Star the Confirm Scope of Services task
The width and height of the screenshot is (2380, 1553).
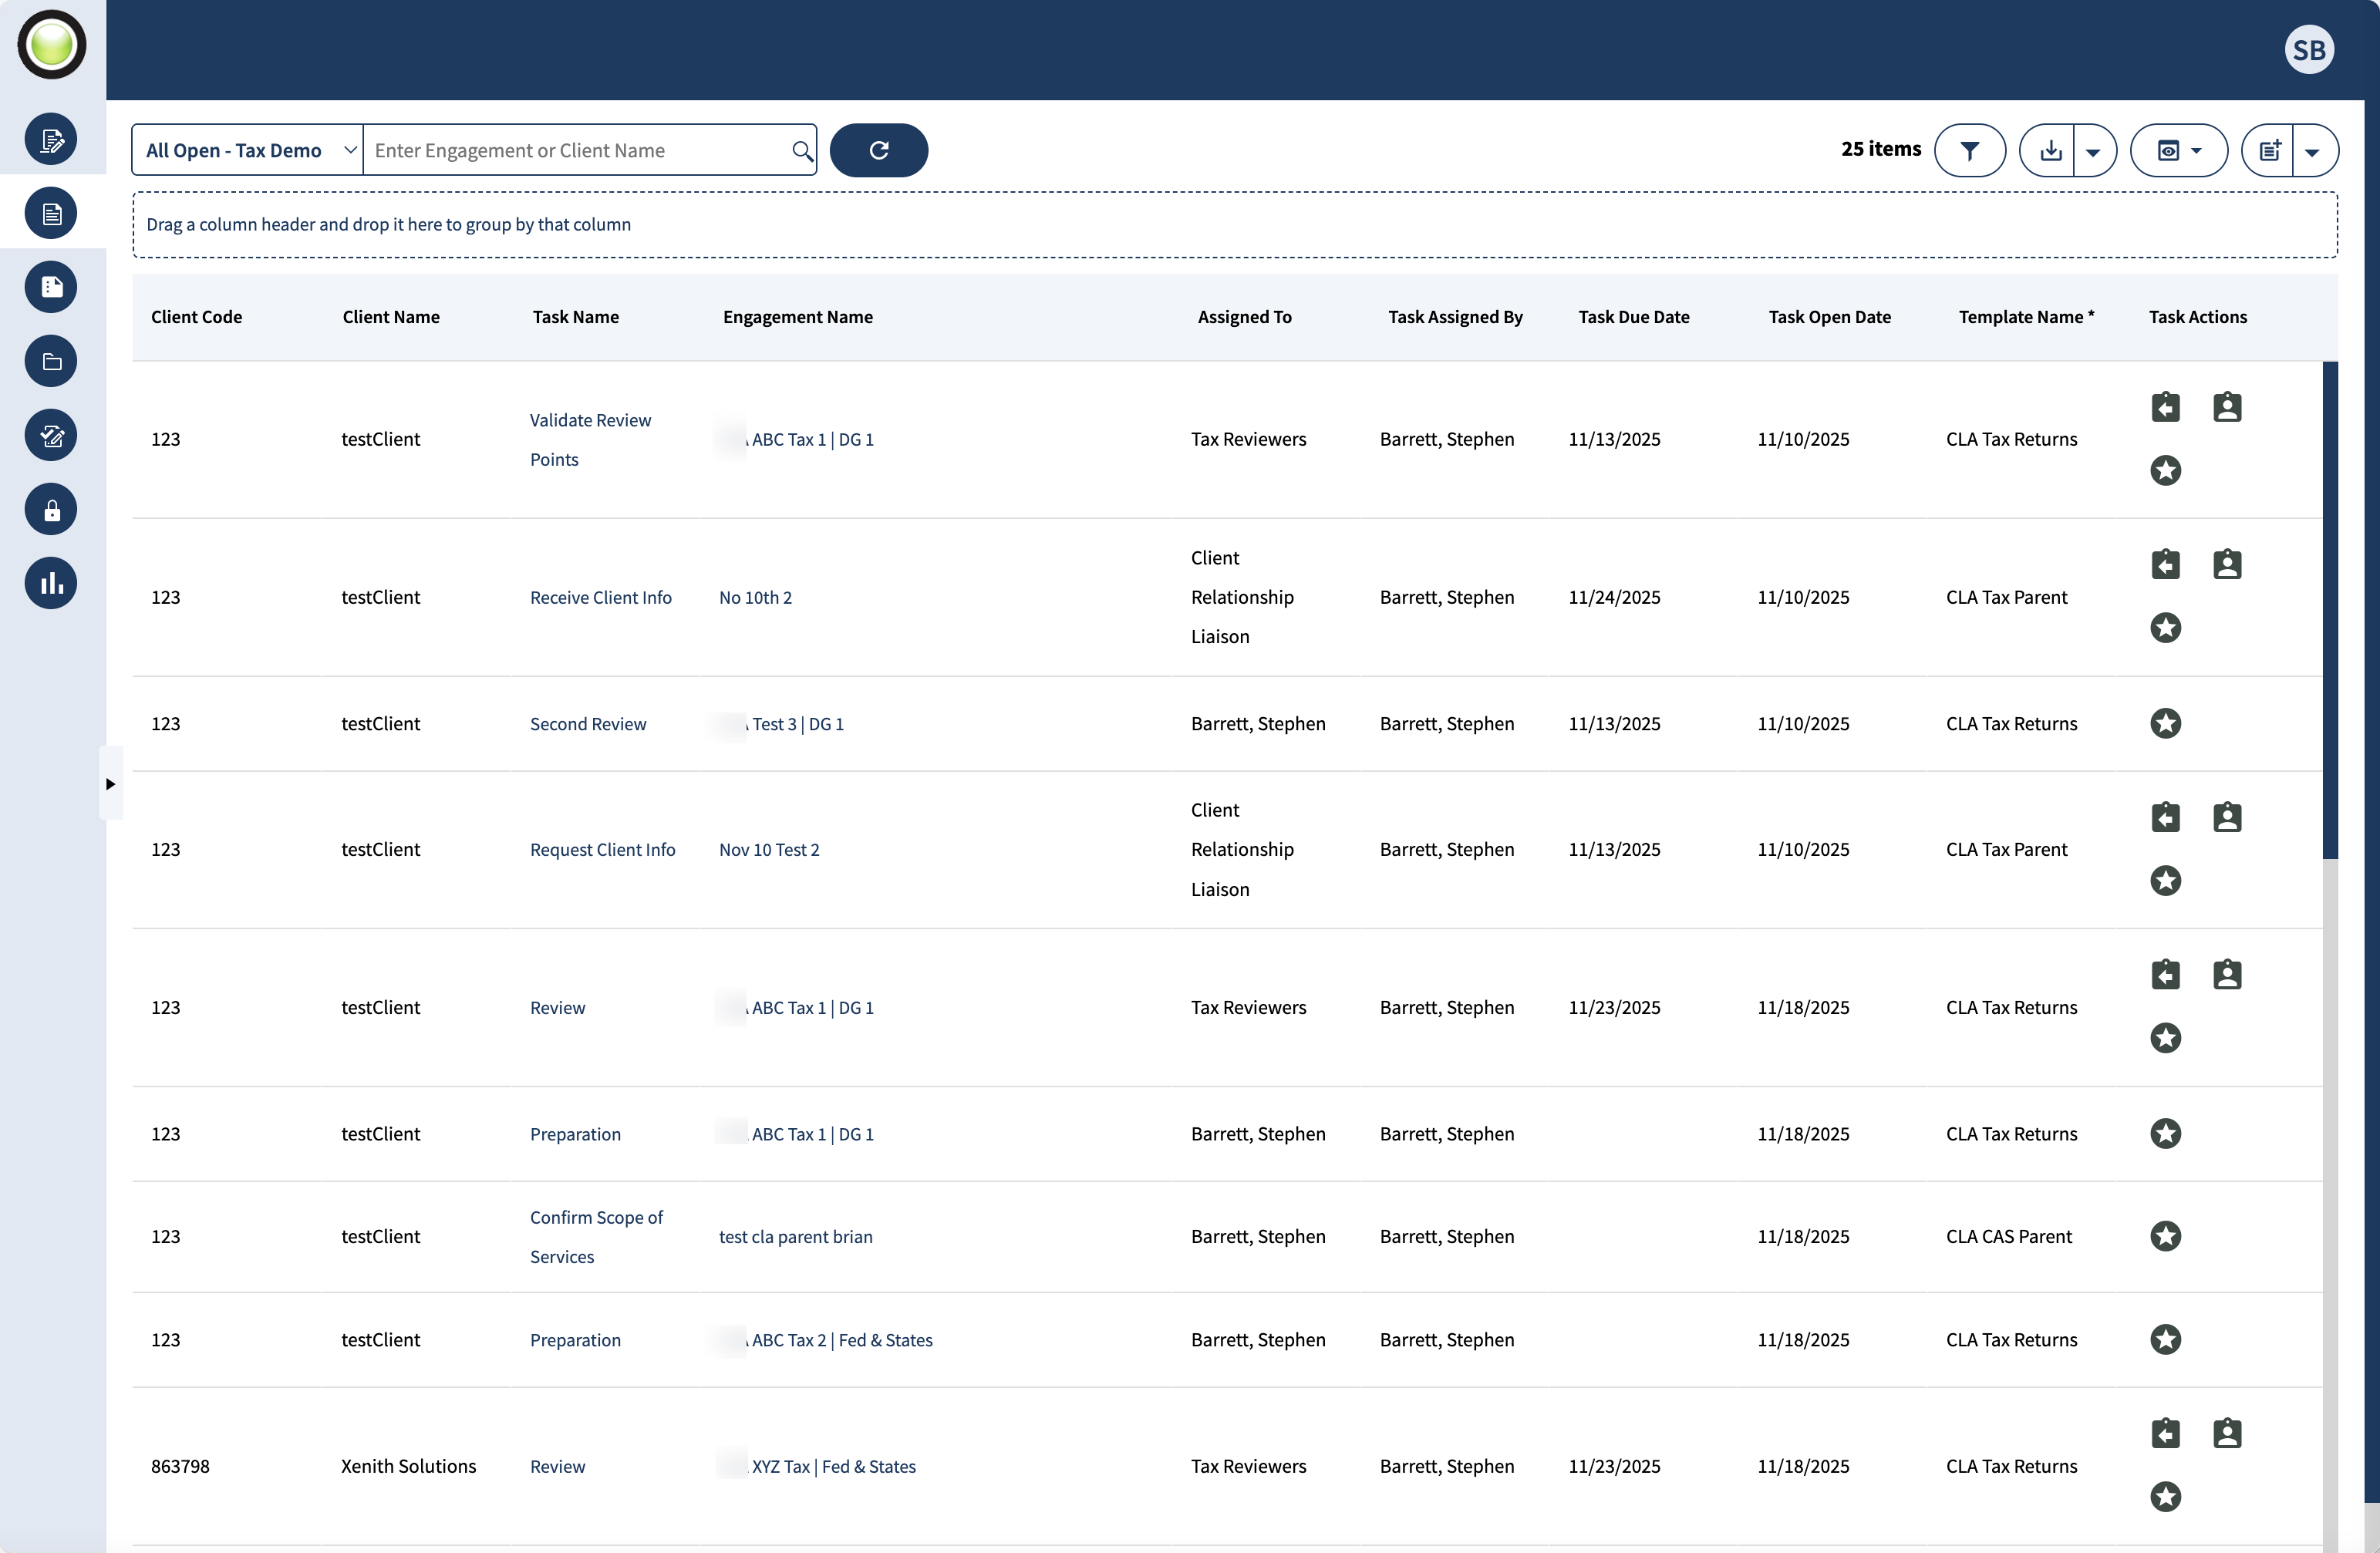[x=2165, y=1236]
